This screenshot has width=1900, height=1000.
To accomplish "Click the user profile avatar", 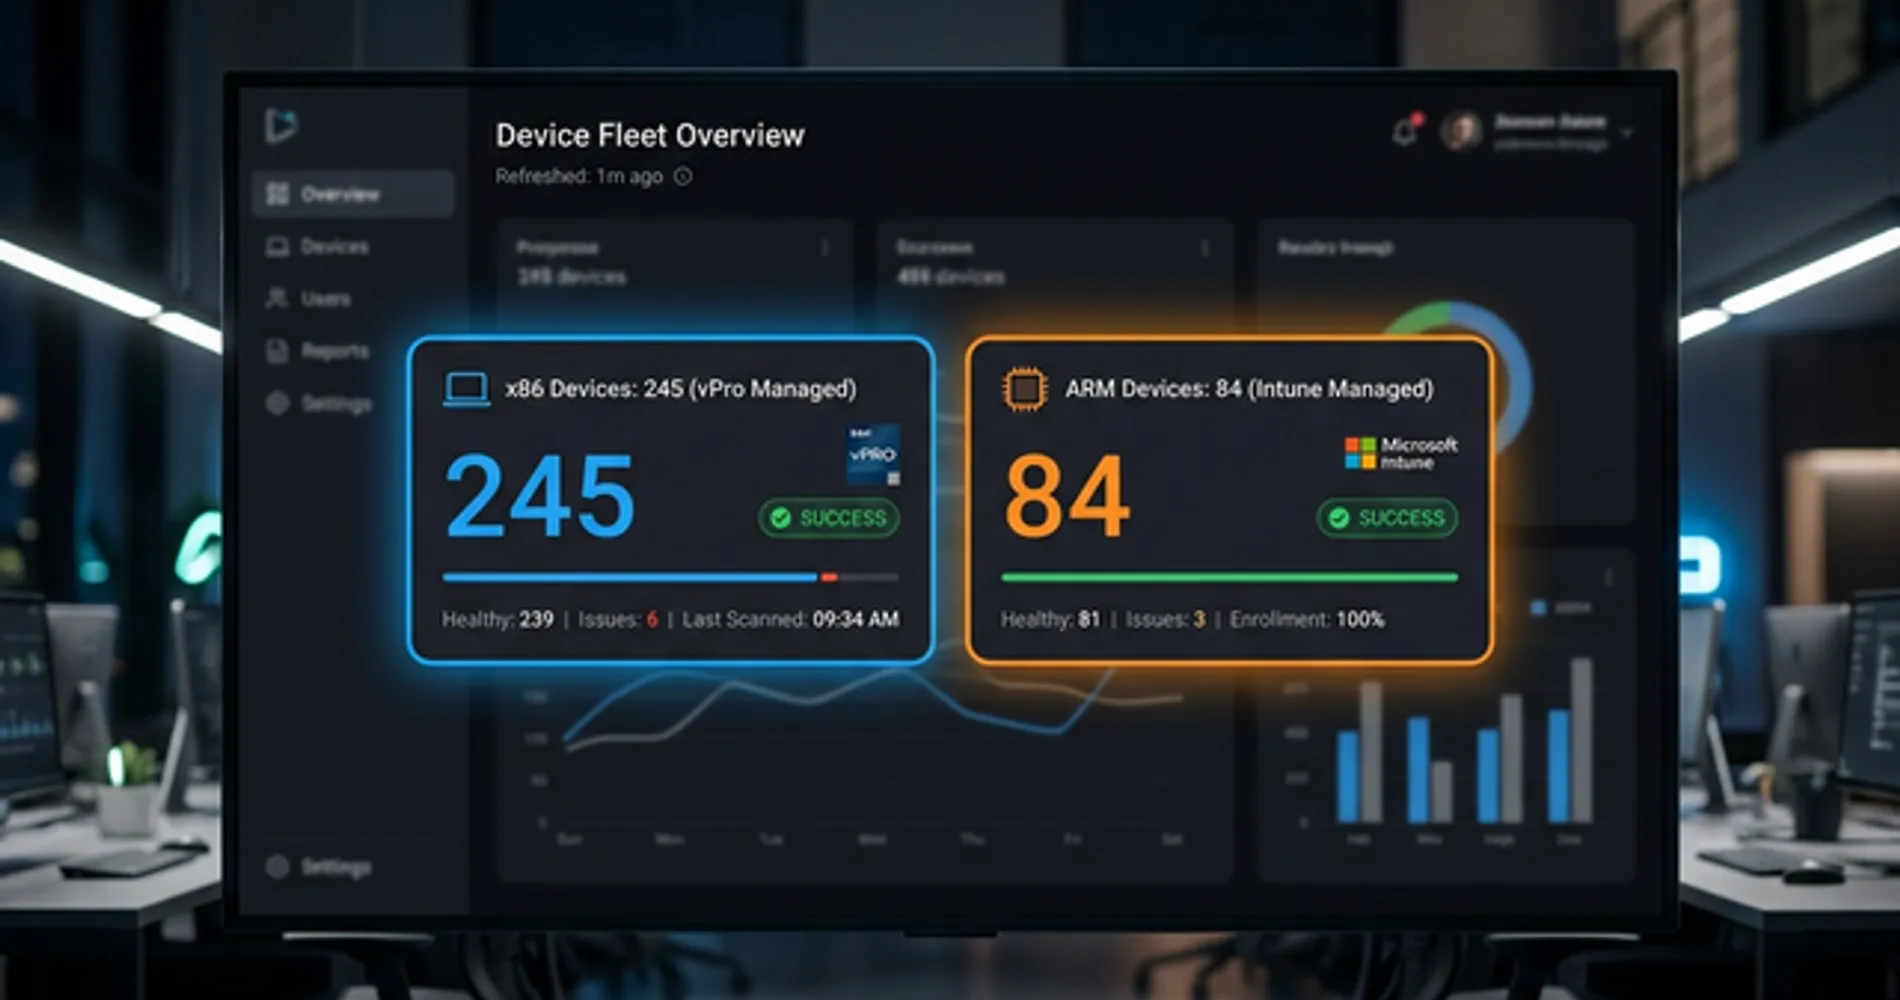I will [1461, 131].
